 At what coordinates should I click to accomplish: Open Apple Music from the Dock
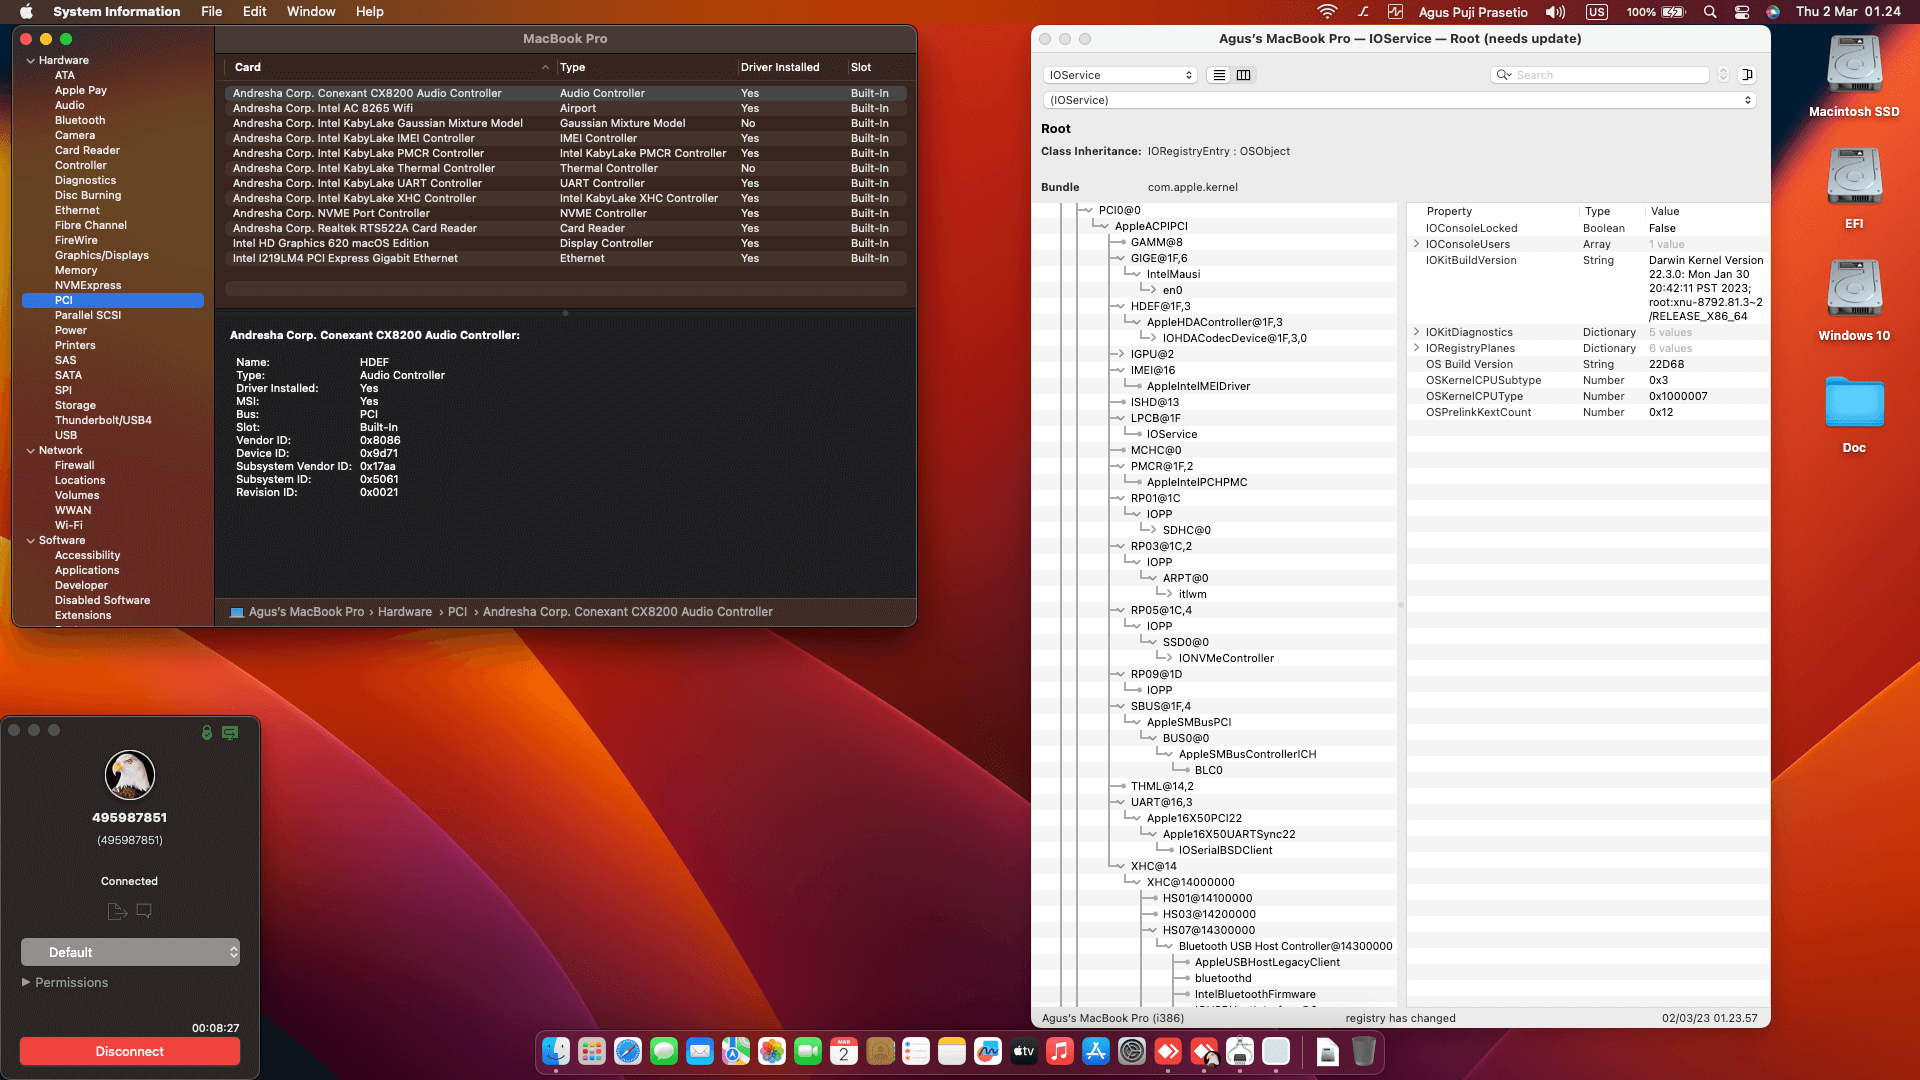point(1059,1052)
